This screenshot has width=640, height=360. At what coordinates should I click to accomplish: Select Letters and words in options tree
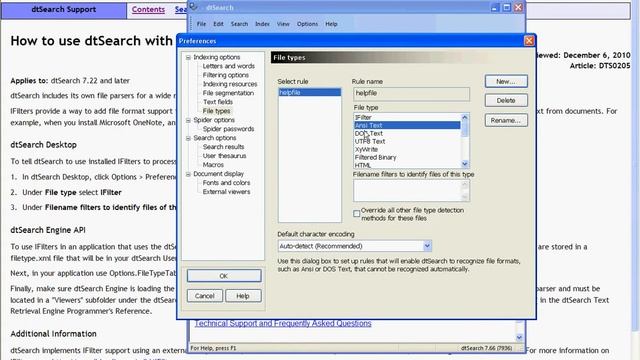(x=229, y=66)
